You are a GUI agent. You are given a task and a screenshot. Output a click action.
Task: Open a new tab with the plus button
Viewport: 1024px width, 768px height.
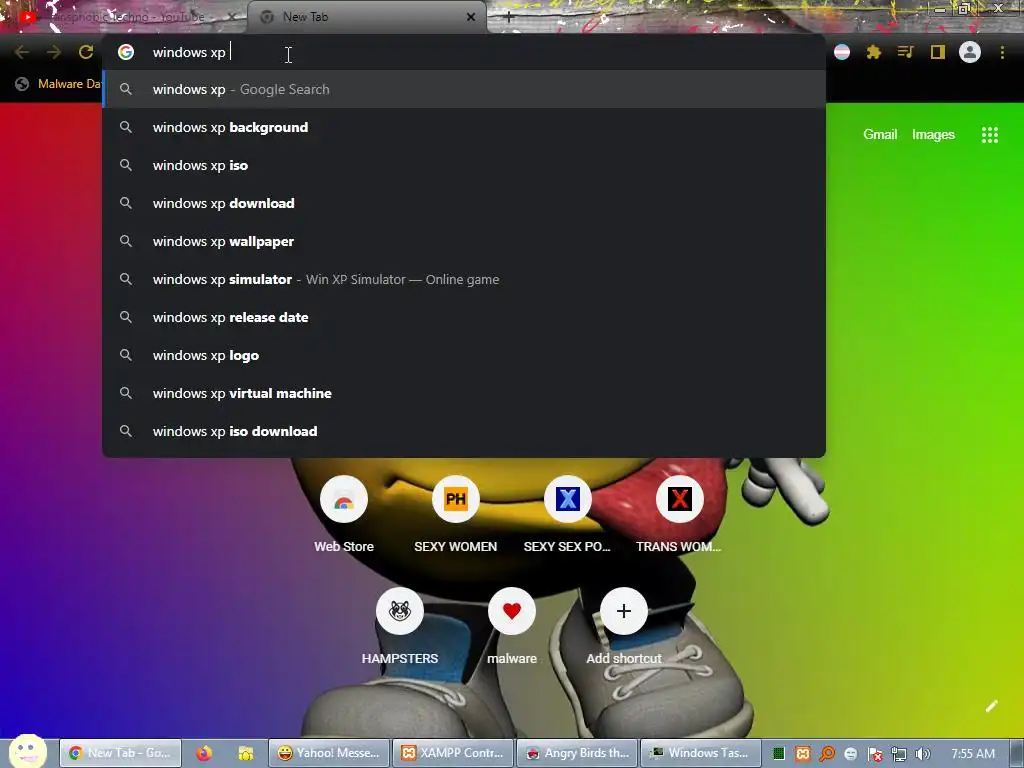coord(509,17)
